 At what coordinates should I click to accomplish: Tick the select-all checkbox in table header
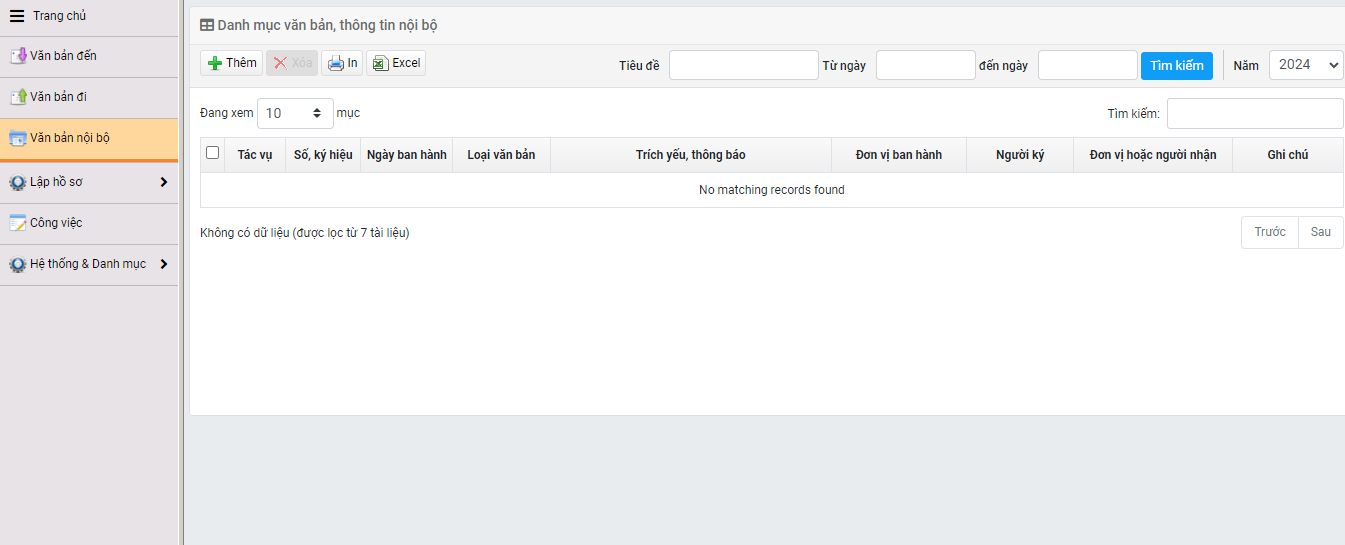pyautogui.click(x=212, y=153)
